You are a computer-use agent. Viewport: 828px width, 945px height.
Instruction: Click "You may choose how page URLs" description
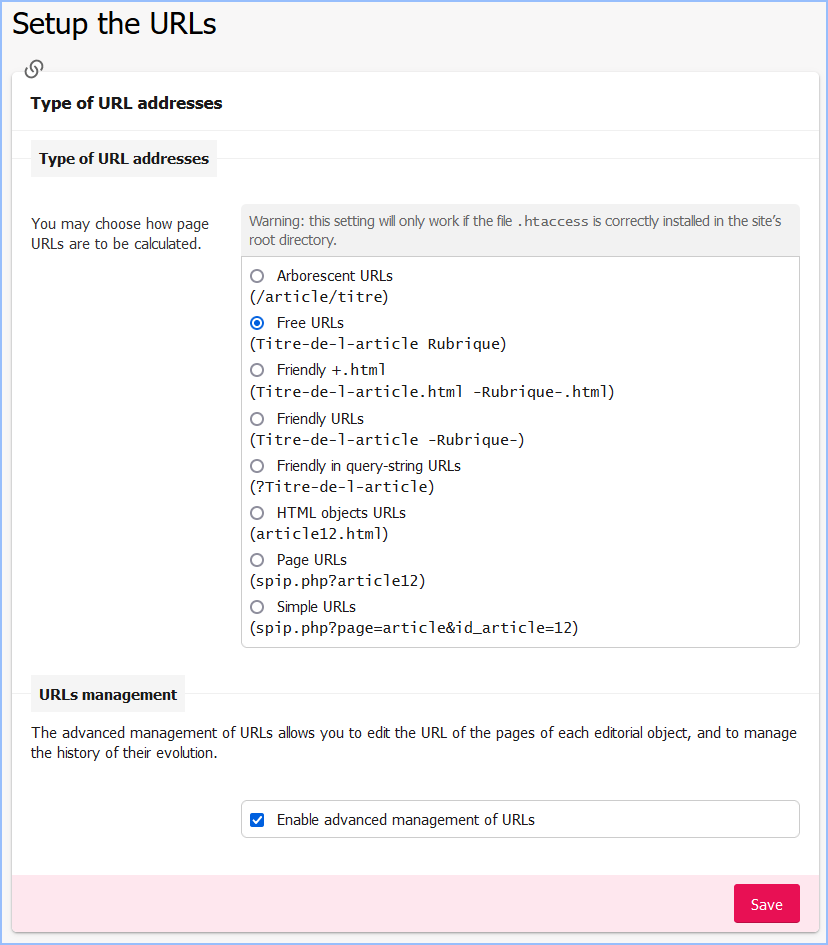point(120,234)
